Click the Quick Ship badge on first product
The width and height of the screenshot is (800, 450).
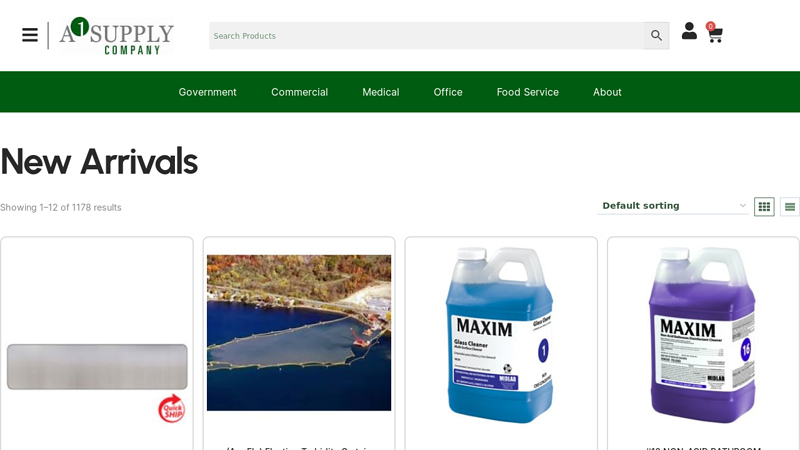172,408
